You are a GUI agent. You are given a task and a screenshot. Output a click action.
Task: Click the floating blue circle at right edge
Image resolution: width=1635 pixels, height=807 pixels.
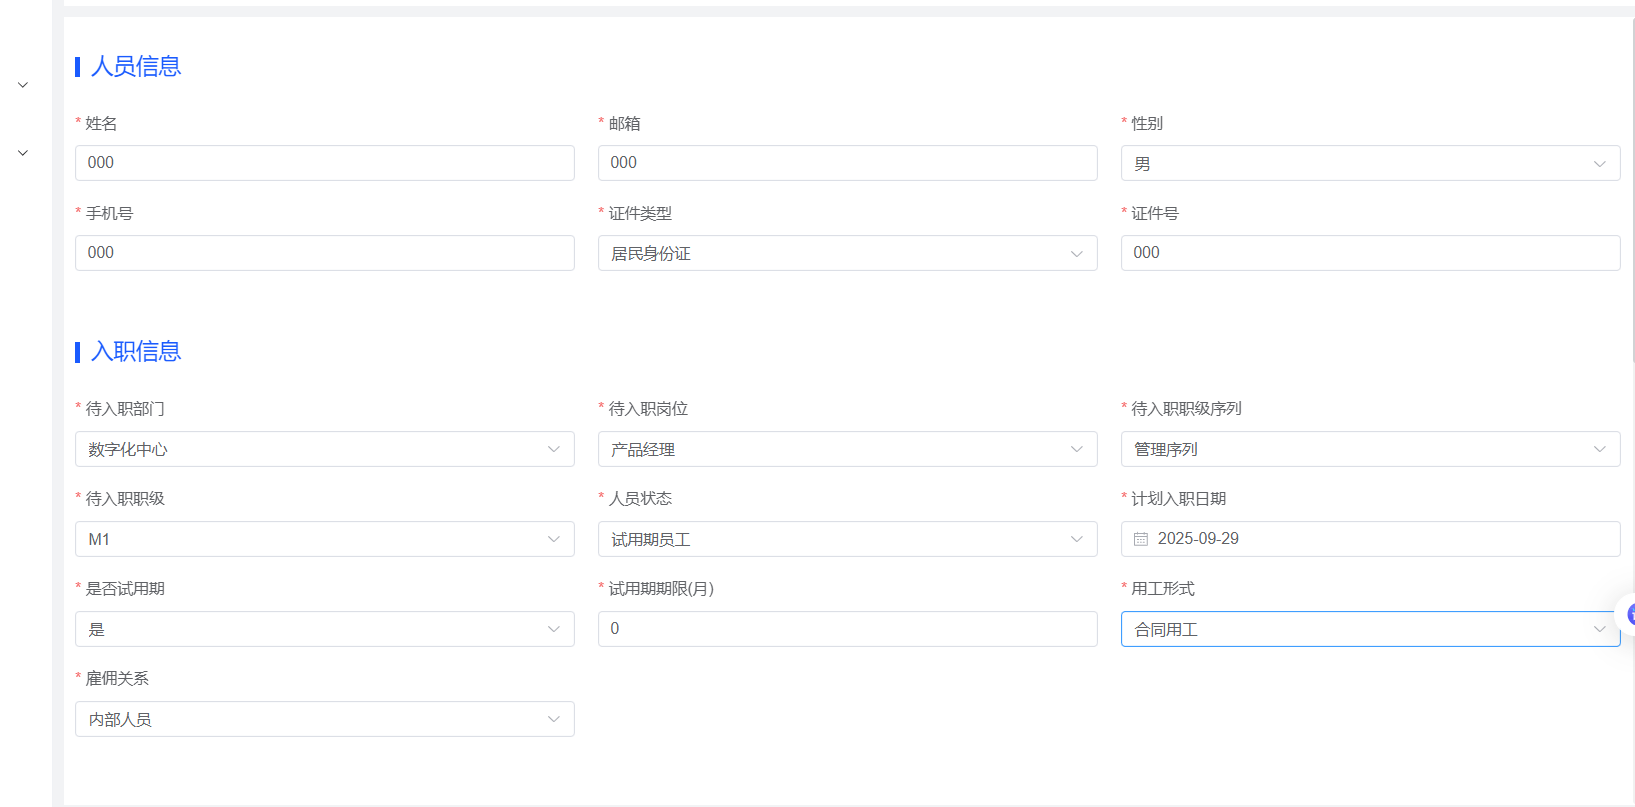point(1629,614)
